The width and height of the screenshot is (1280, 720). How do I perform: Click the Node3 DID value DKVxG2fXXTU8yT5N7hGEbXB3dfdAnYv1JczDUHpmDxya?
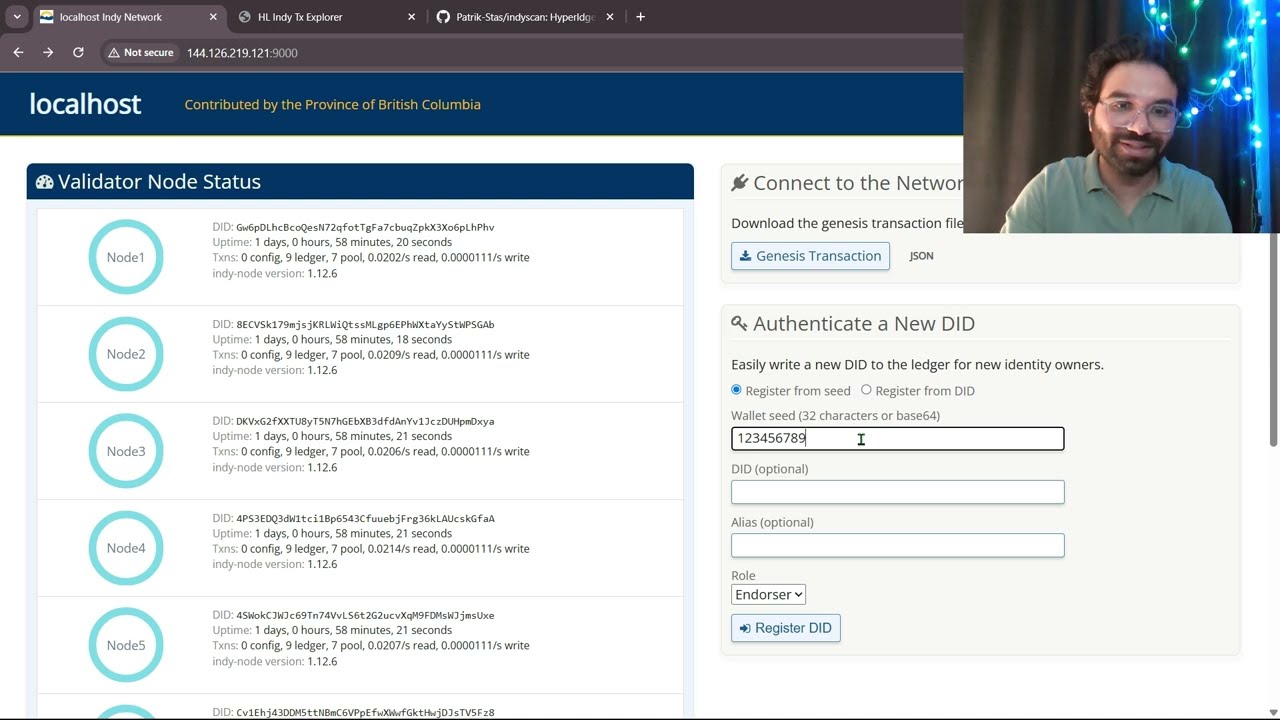365,421
